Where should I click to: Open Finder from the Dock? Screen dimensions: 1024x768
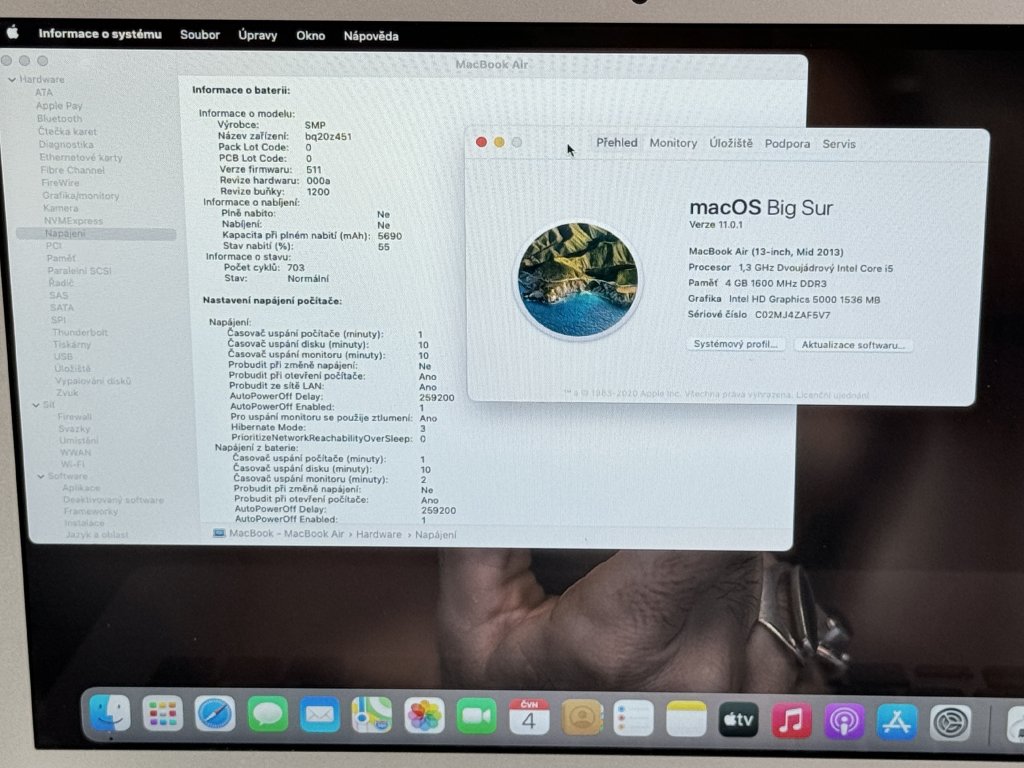109,713
